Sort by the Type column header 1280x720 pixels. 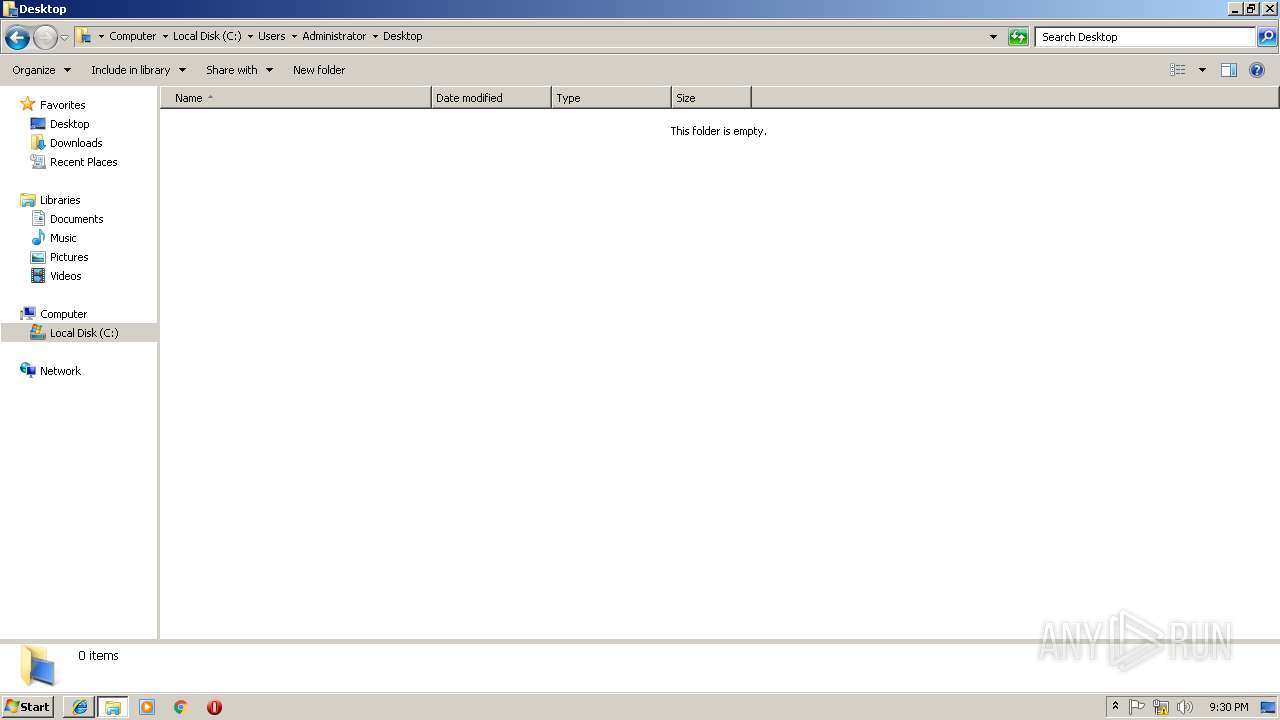point(611,98)
